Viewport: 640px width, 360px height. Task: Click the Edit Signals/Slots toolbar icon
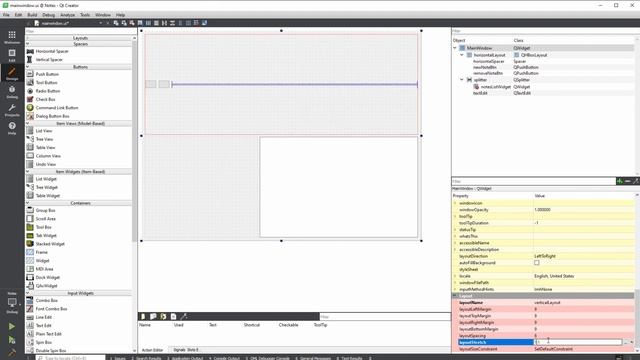[124, 23]
